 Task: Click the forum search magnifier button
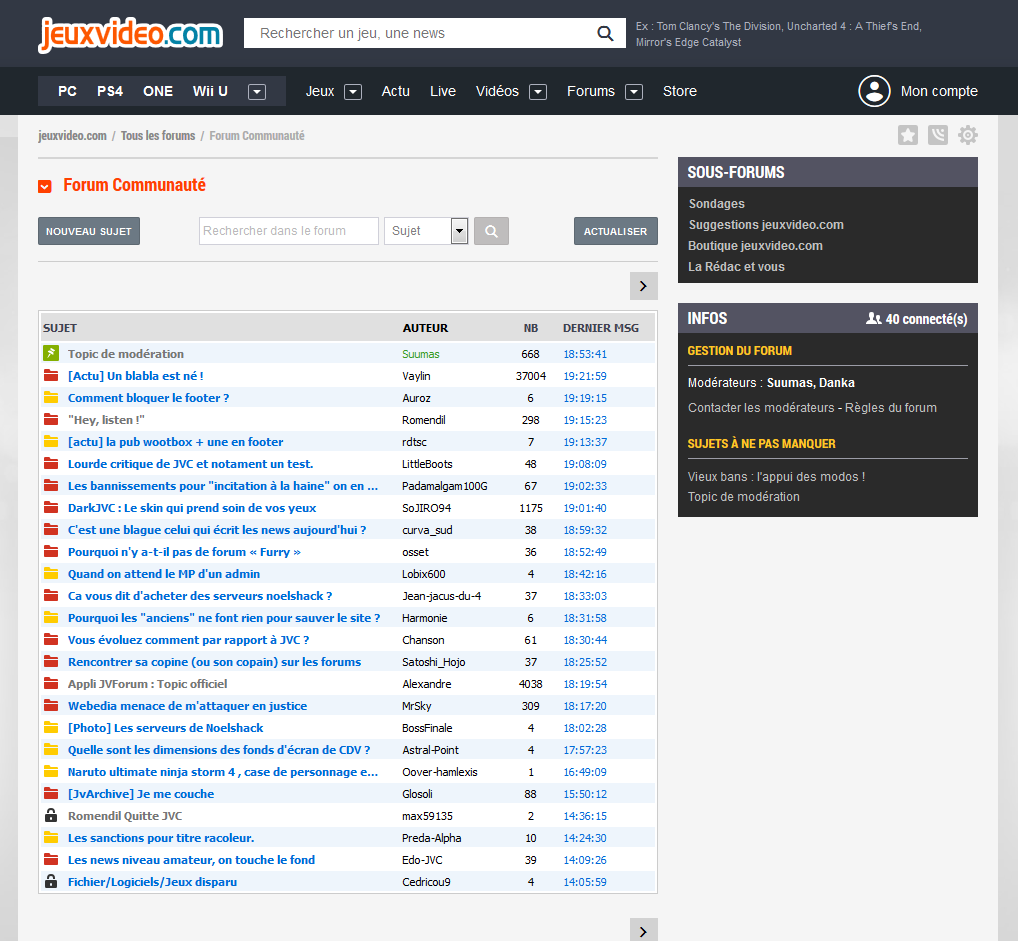coord(491,231)
